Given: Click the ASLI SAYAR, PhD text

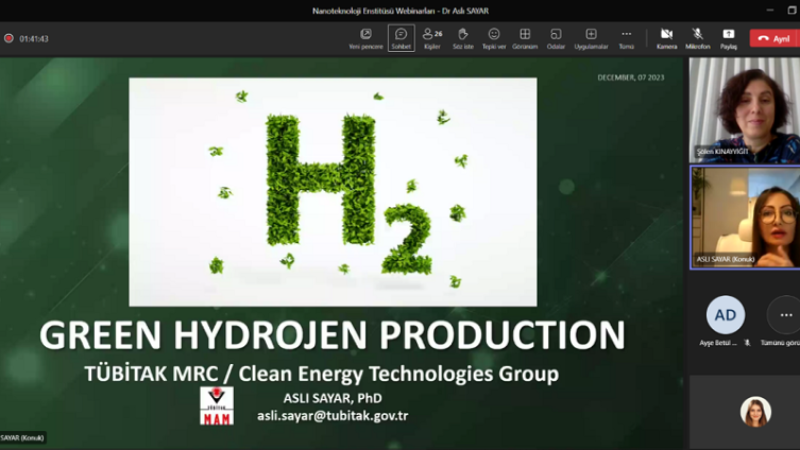Looking at the screenshot, I should tap(333, 398).
